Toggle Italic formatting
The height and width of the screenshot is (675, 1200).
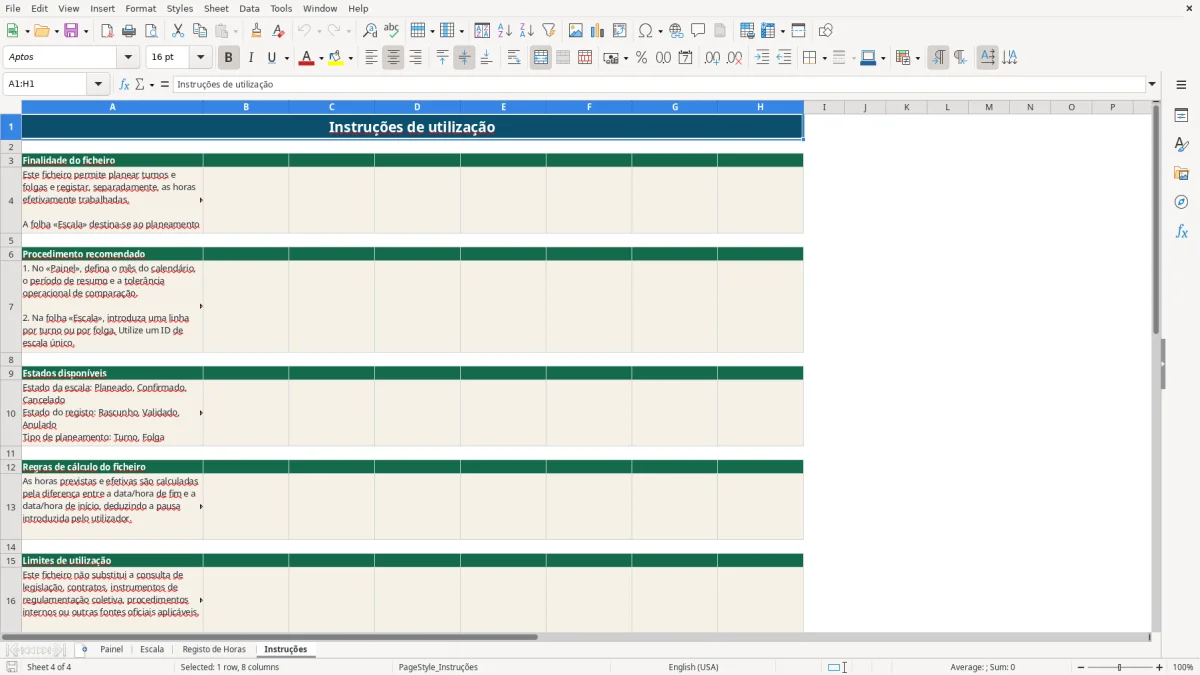[250, 58]
